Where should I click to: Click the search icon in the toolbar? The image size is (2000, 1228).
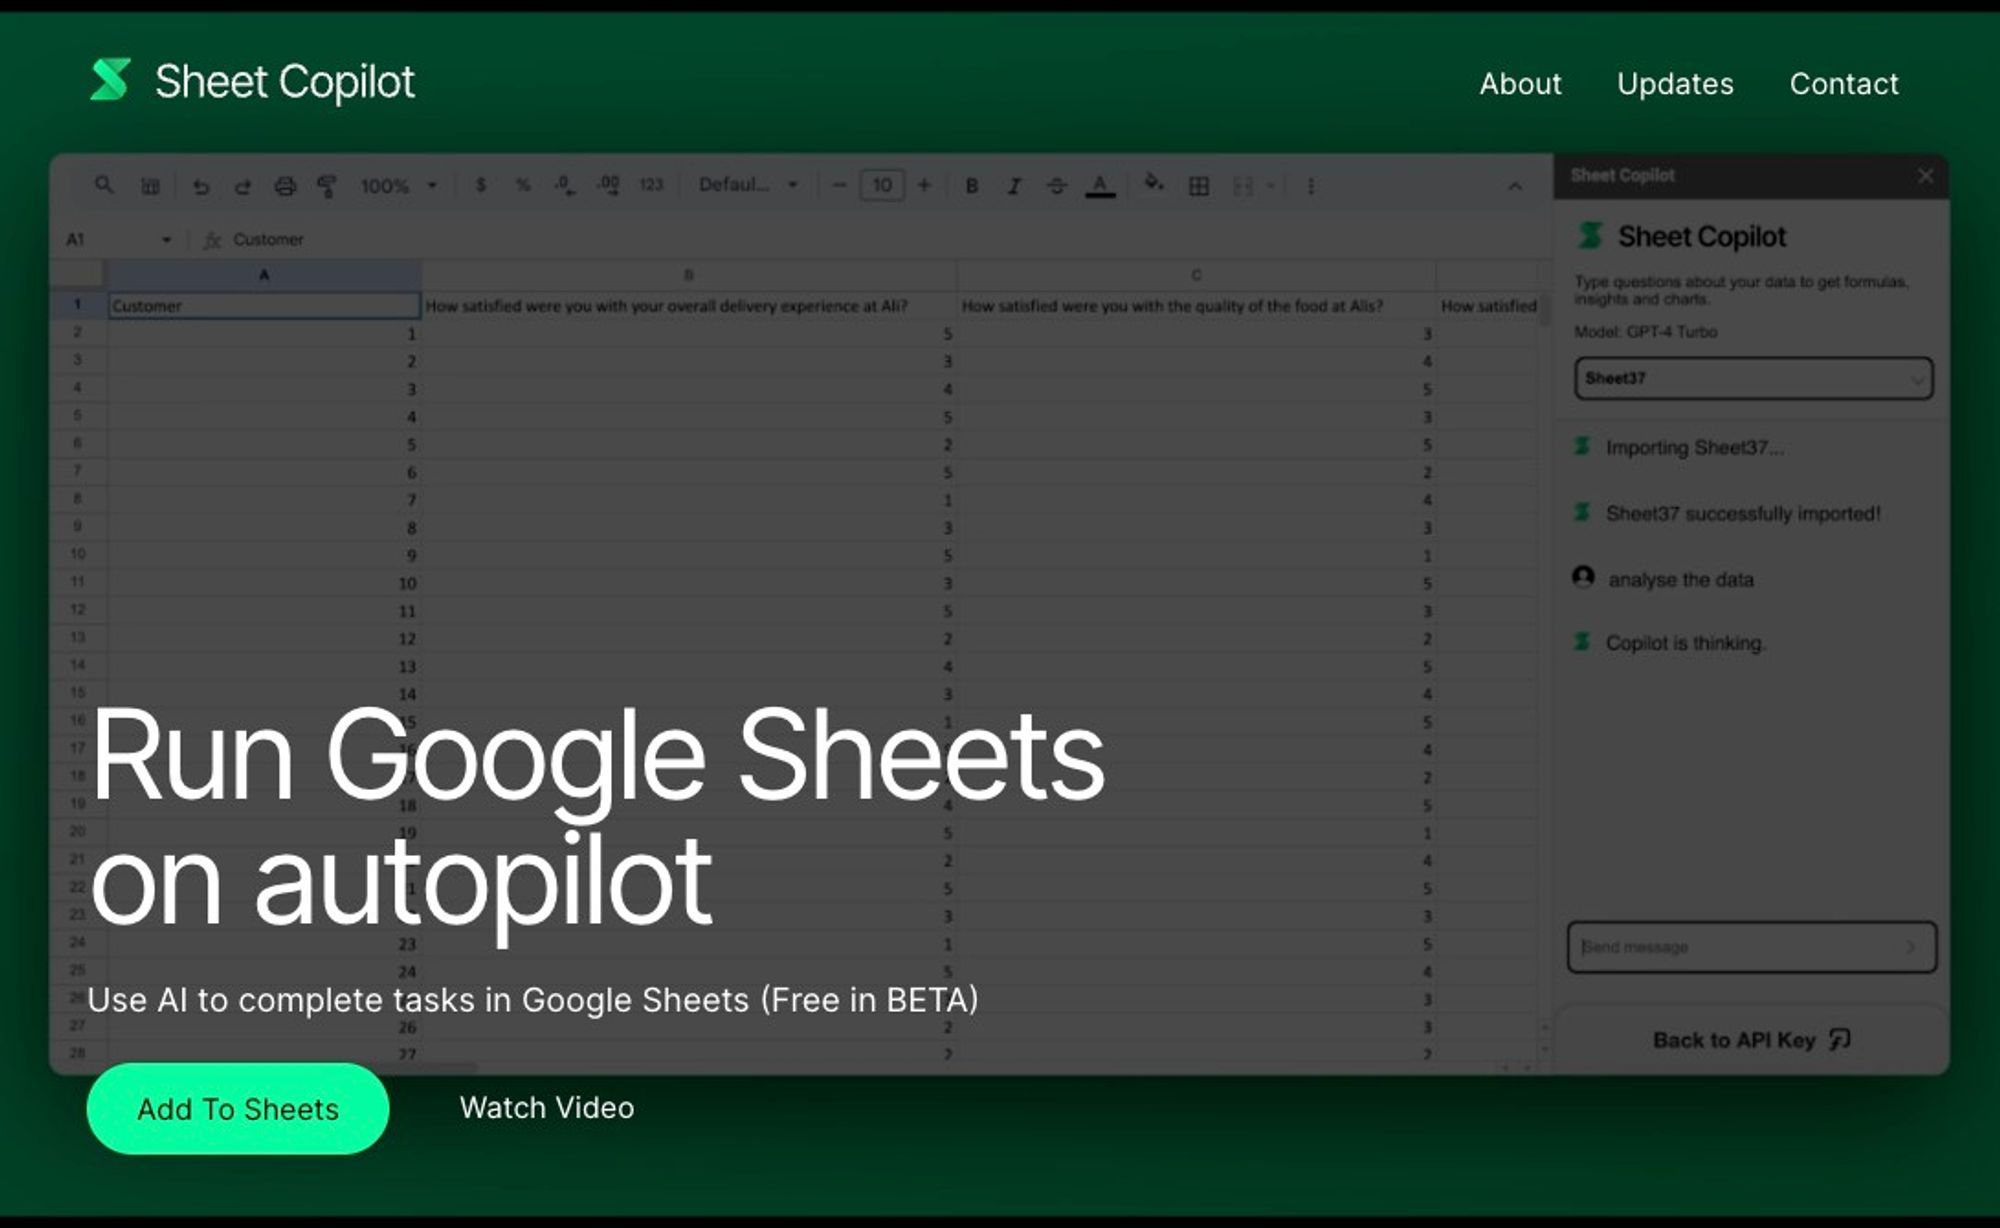104,185
